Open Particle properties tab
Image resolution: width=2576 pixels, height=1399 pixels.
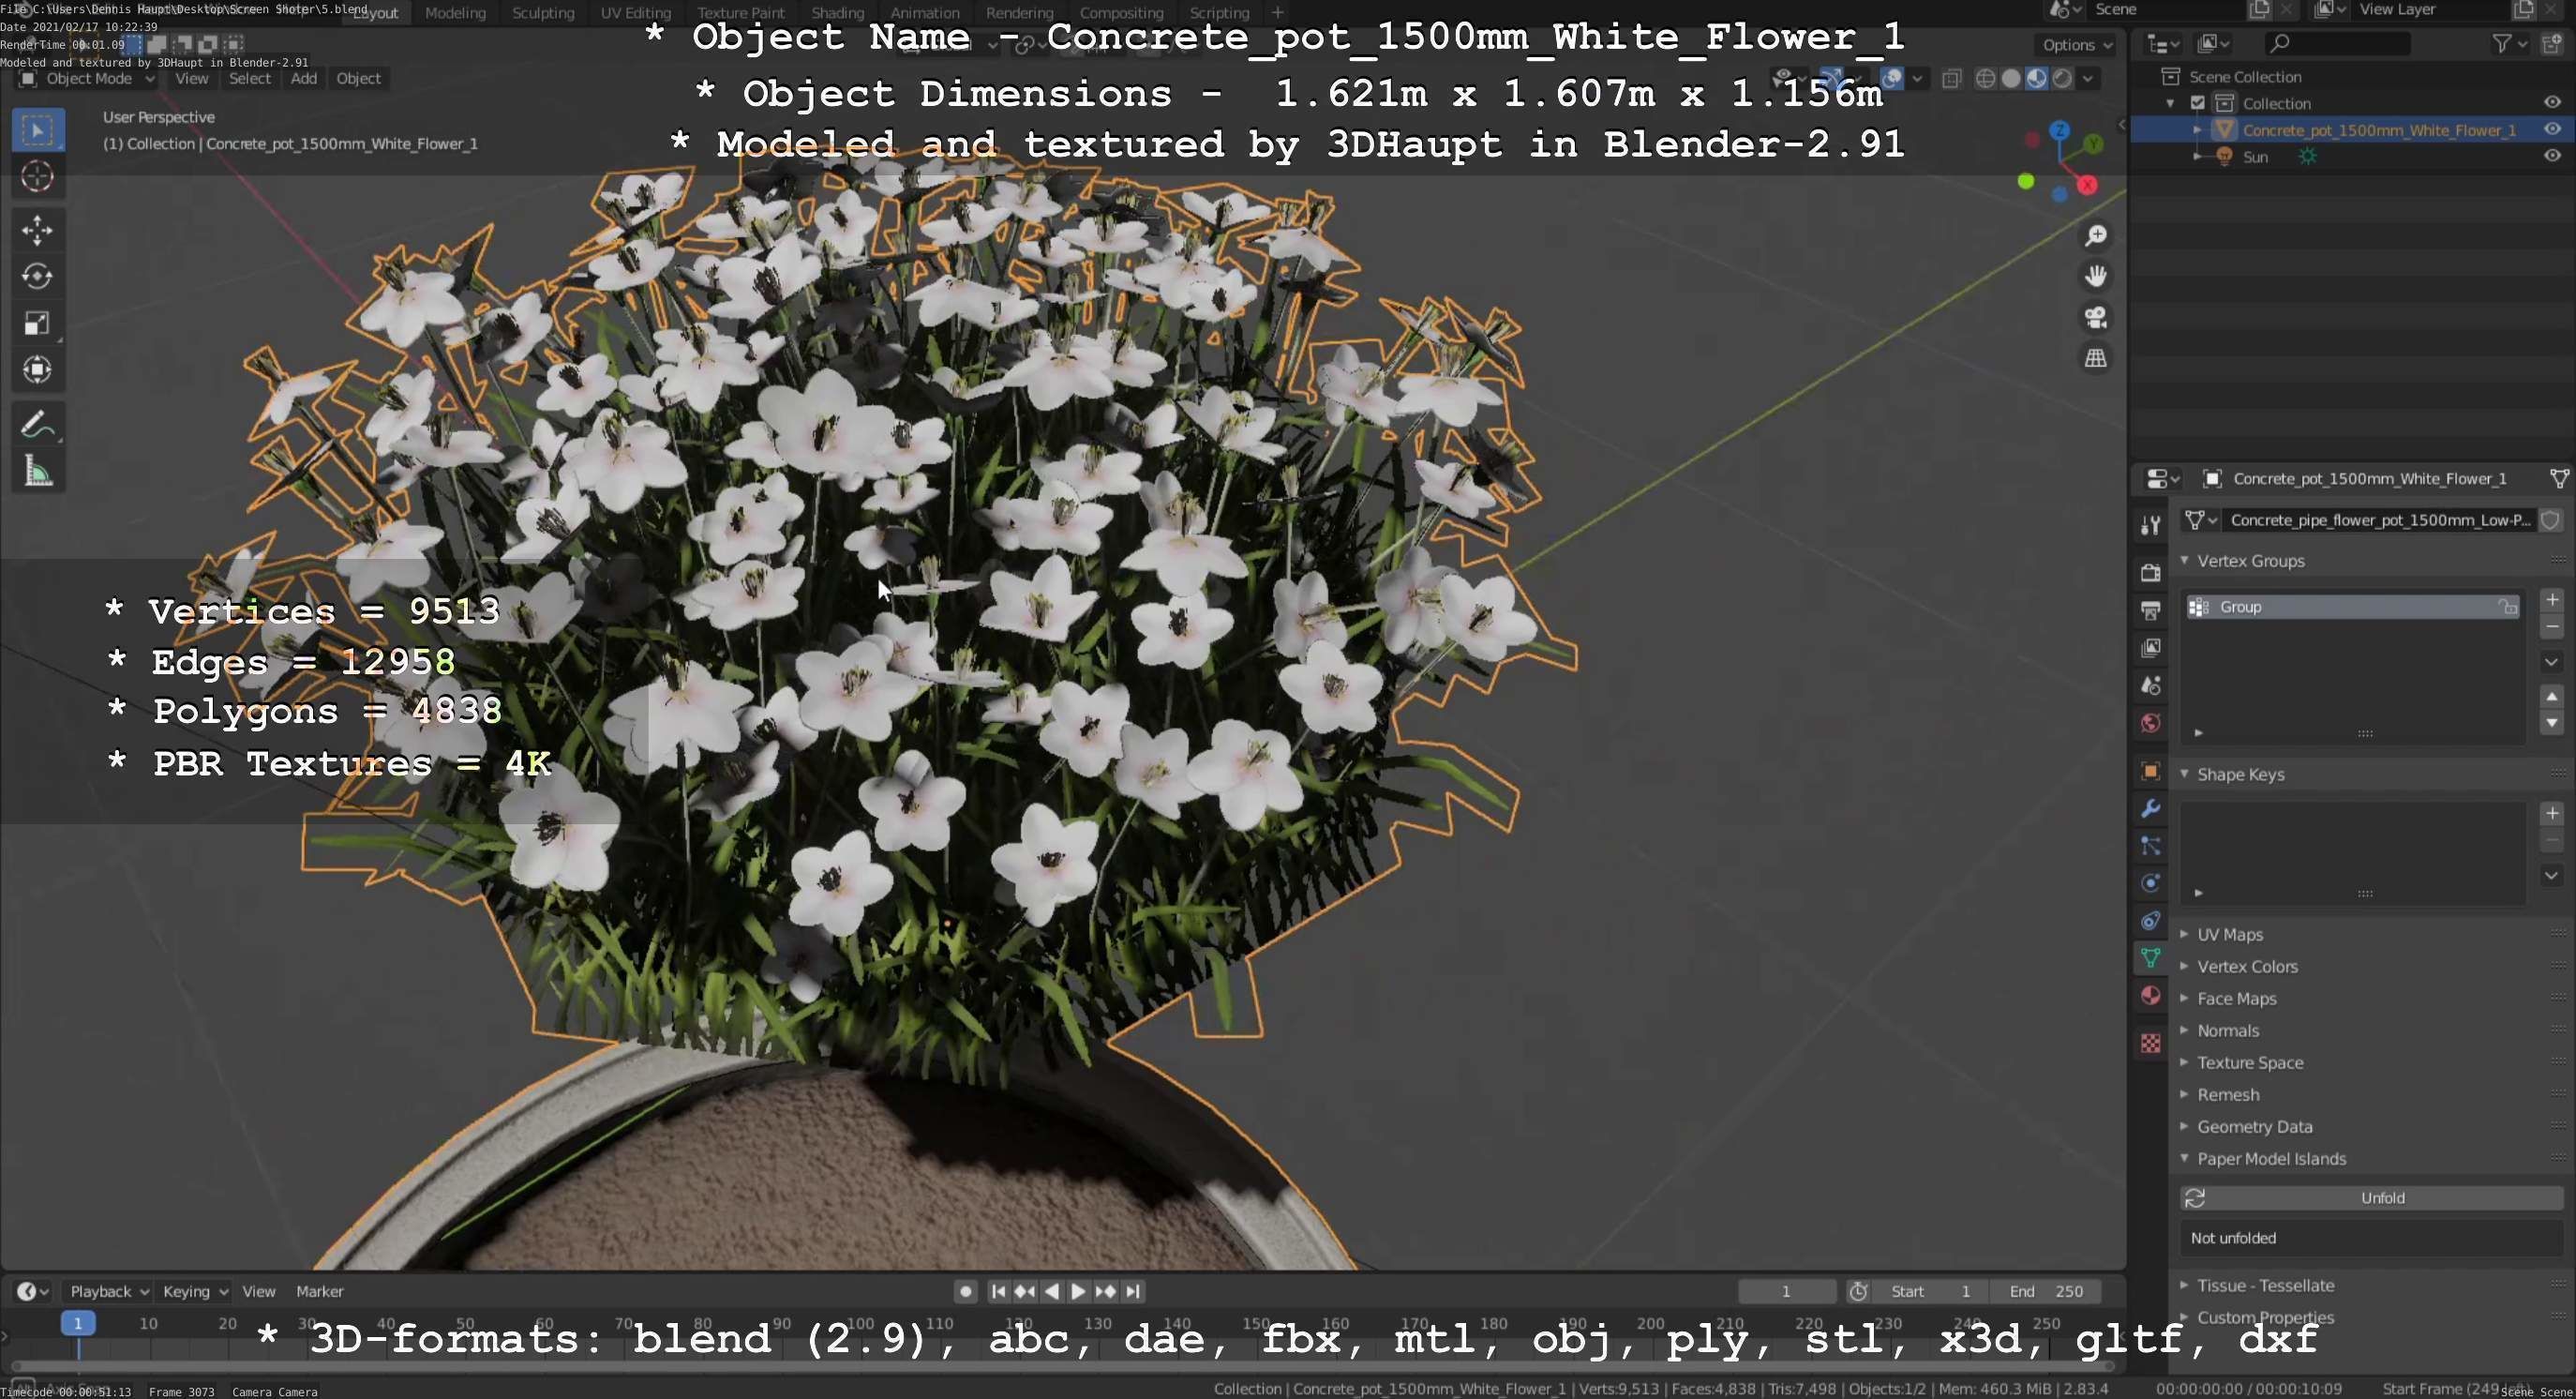2150,846
